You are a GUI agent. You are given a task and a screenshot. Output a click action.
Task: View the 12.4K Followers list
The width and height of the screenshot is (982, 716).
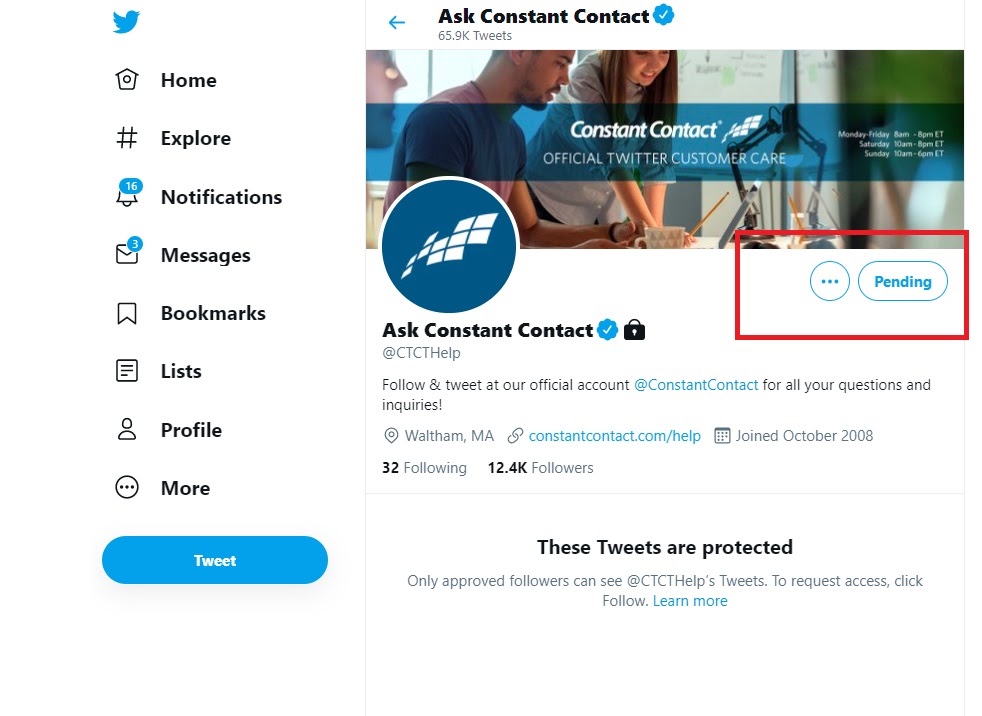point(540,468)
